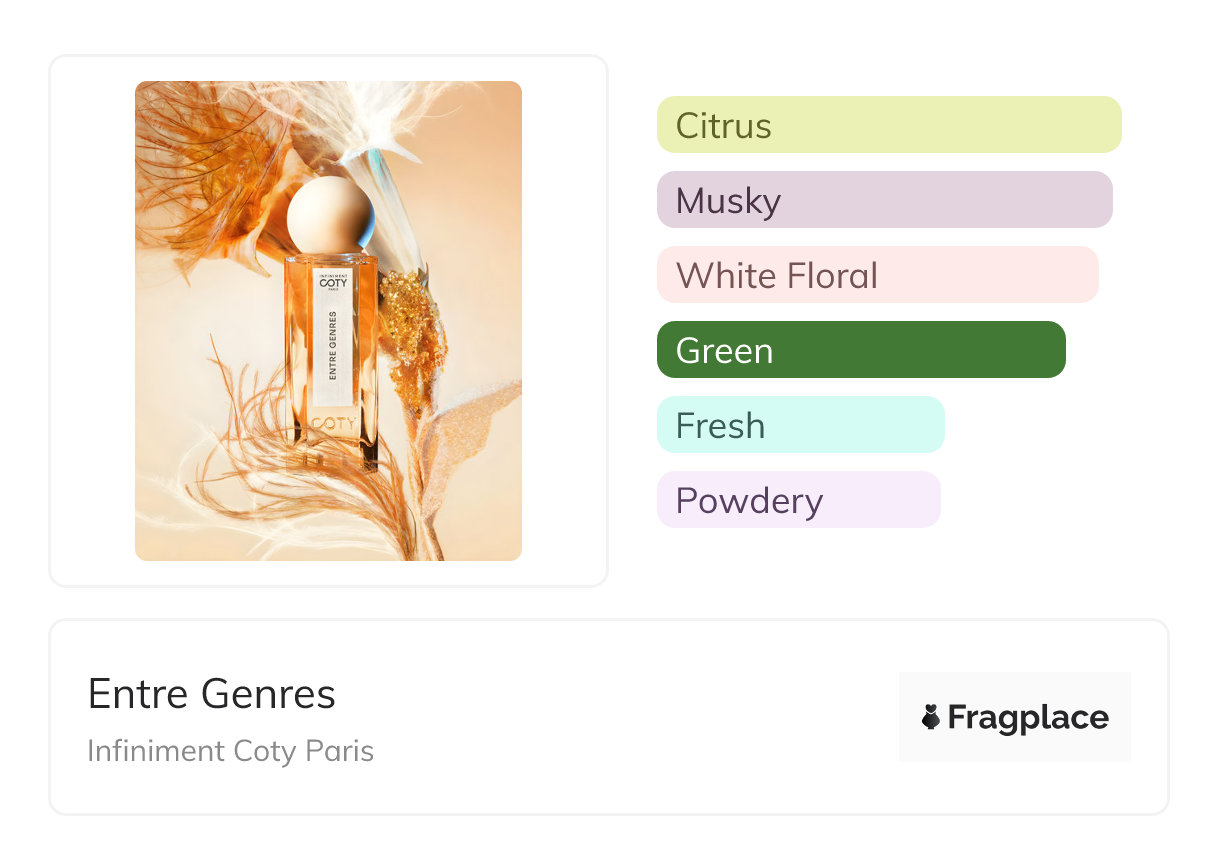This screenshot has height=864, width=1218.
Task: Click the vertical Entre Genres bottle label
Action: (x=331, y=345)
